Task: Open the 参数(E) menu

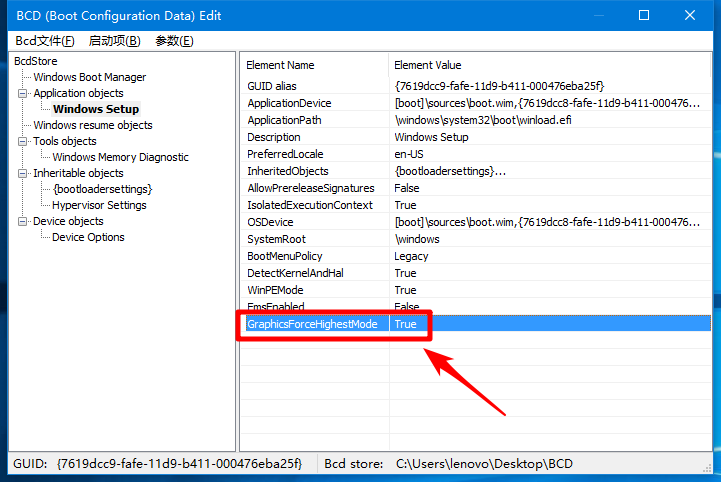Action: point(174,40)
